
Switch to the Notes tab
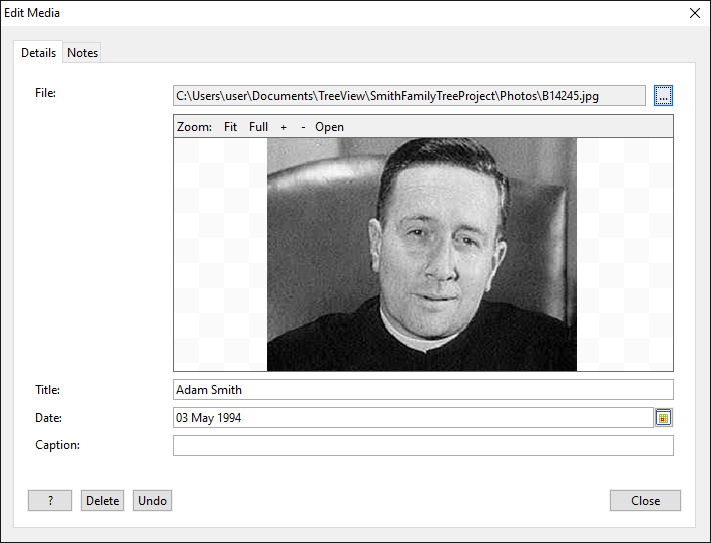82,53
